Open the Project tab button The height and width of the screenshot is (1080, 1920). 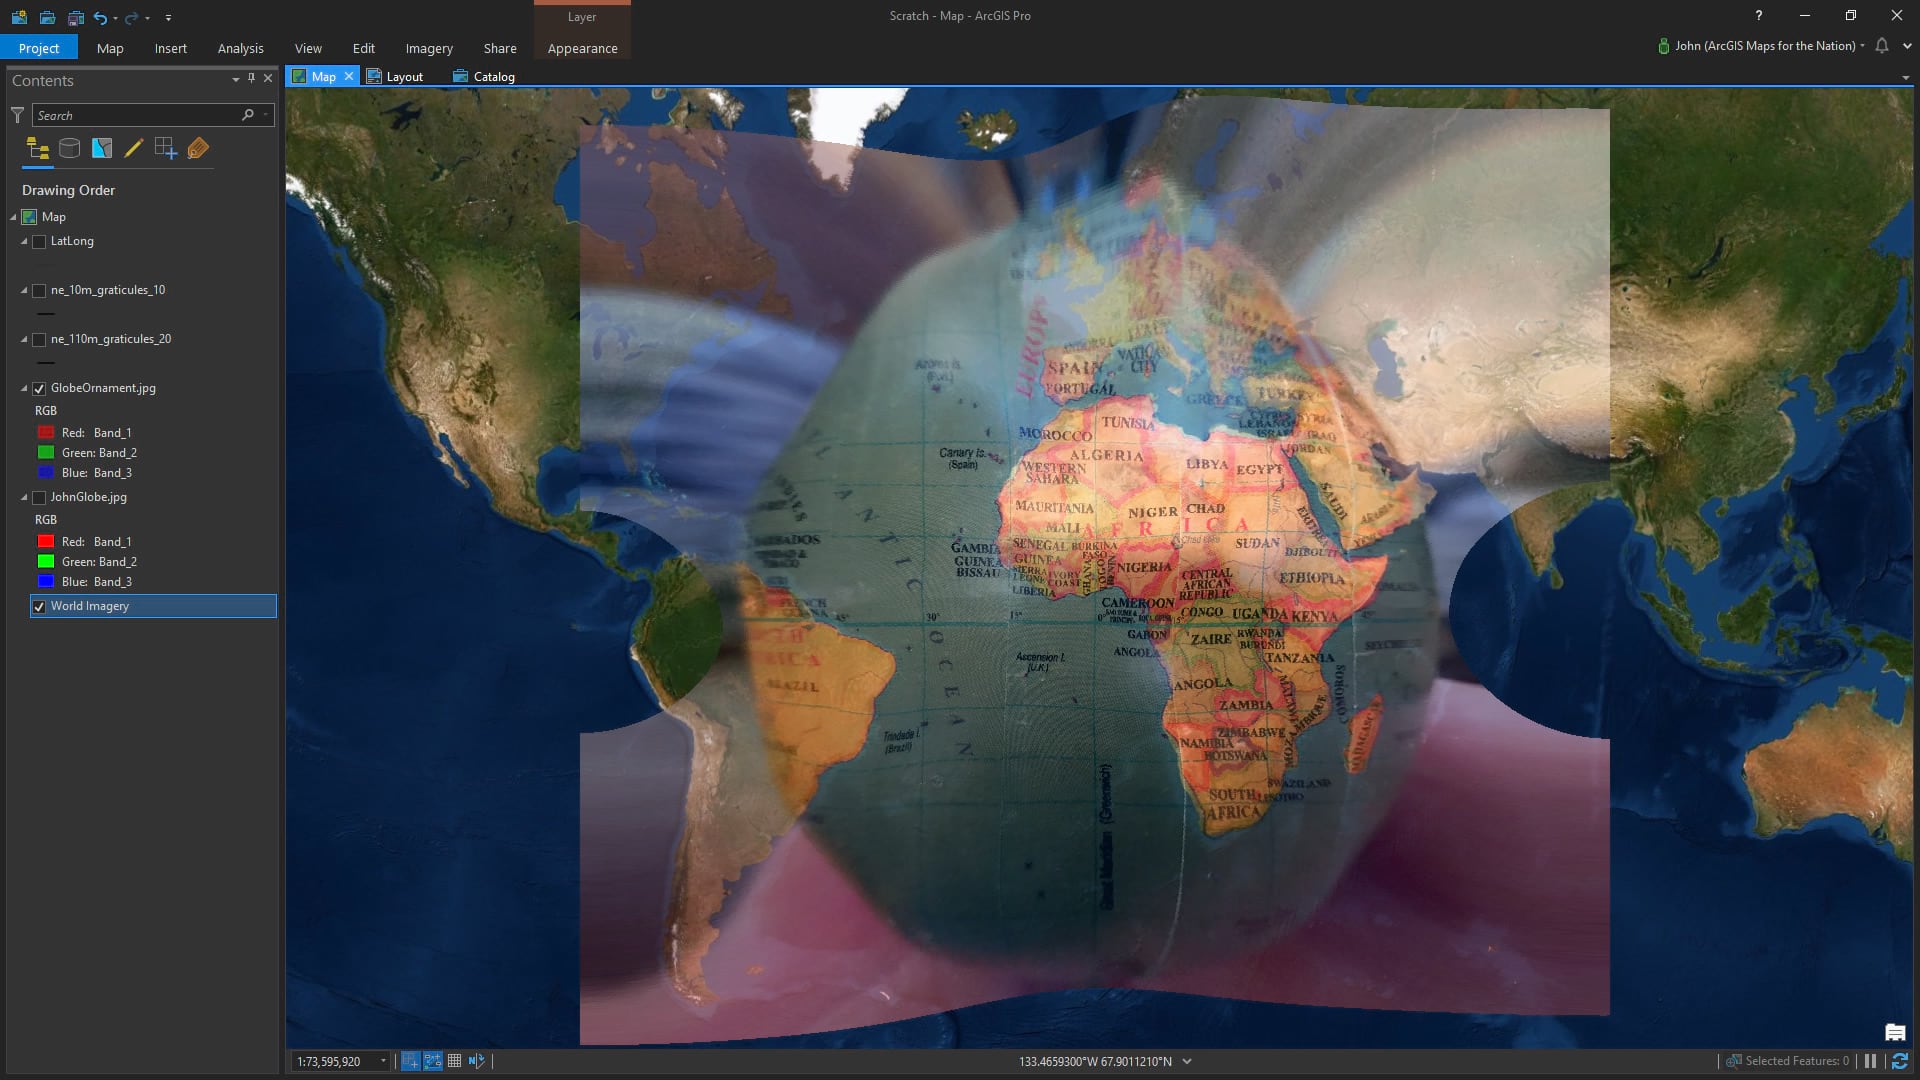pos(39,48)
